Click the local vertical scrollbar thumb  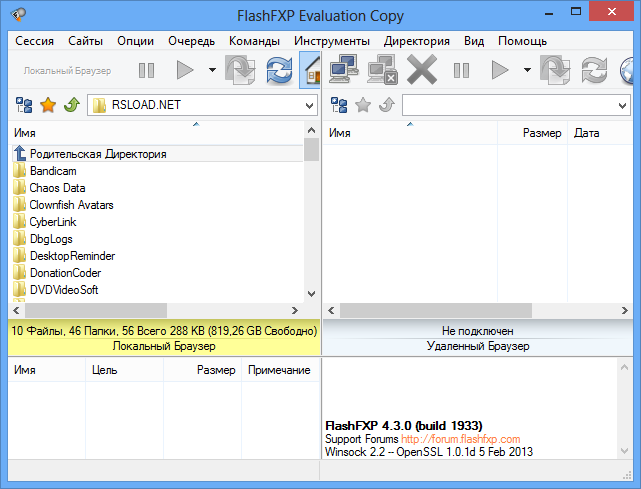pyautogui.click(x=312, y=150)
